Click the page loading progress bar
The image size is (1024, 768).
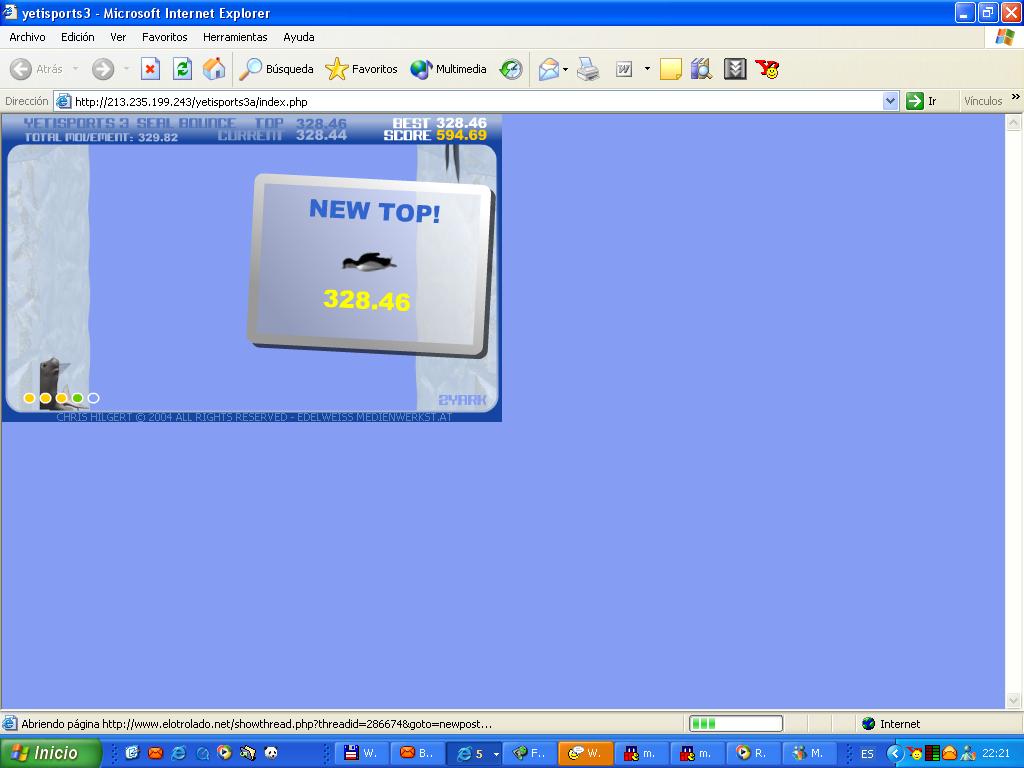pos(736,724)
